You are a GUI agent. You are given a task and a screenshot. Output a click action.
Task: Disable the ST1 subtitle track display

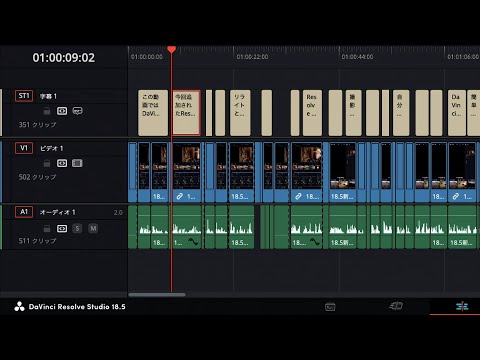[77, 111]
